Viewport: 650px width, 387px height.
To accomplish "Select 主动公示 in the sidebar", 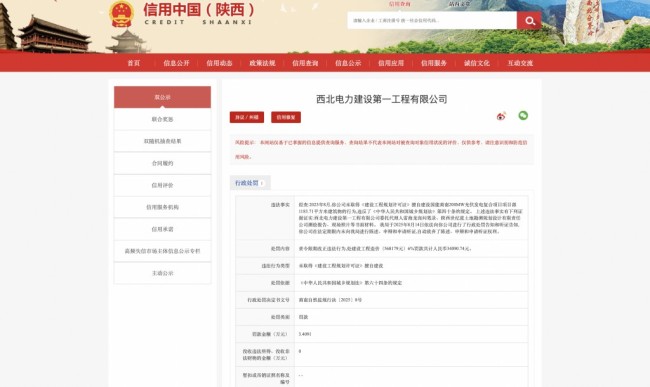I will 162,273.
